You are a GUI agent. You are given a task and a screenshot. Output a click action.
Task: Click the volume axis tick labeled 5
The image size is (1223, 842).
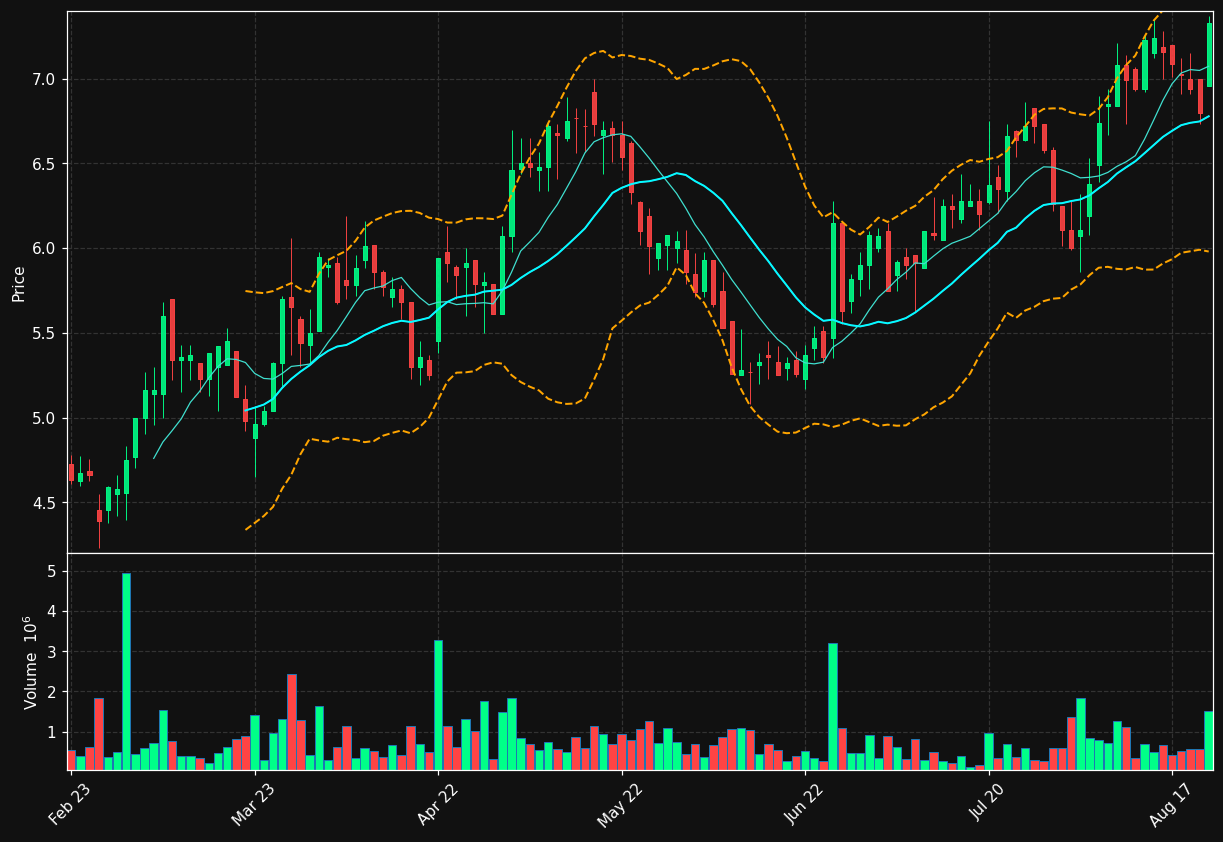[x=53, y=572]
